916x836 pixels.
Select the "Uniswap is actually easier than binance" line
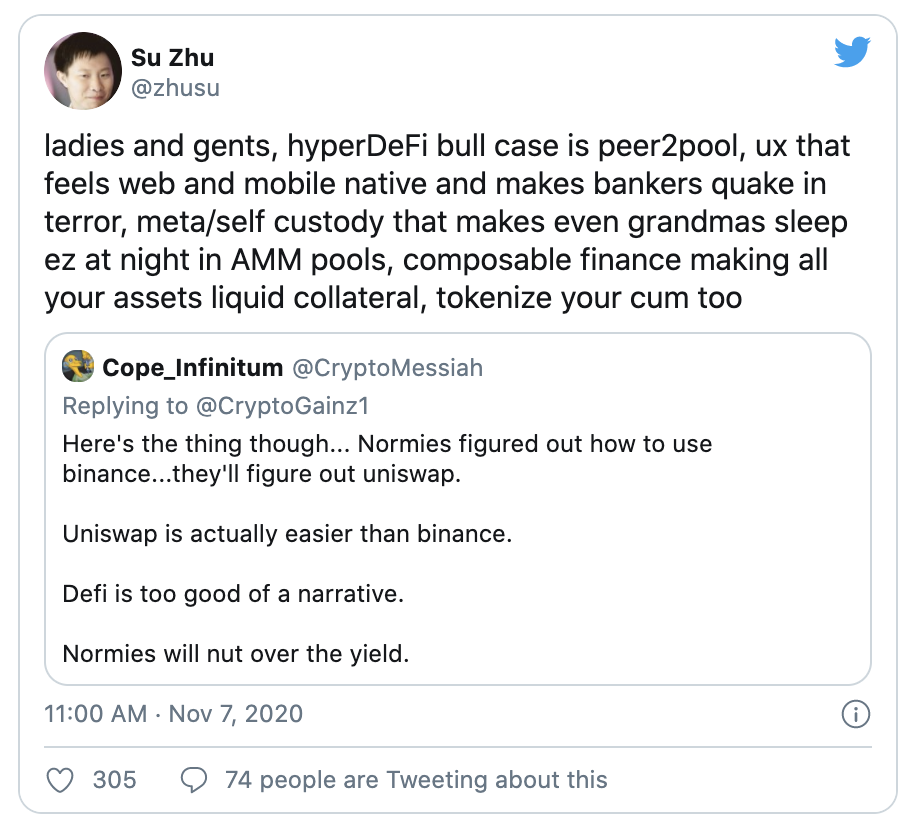pos(287,533)
